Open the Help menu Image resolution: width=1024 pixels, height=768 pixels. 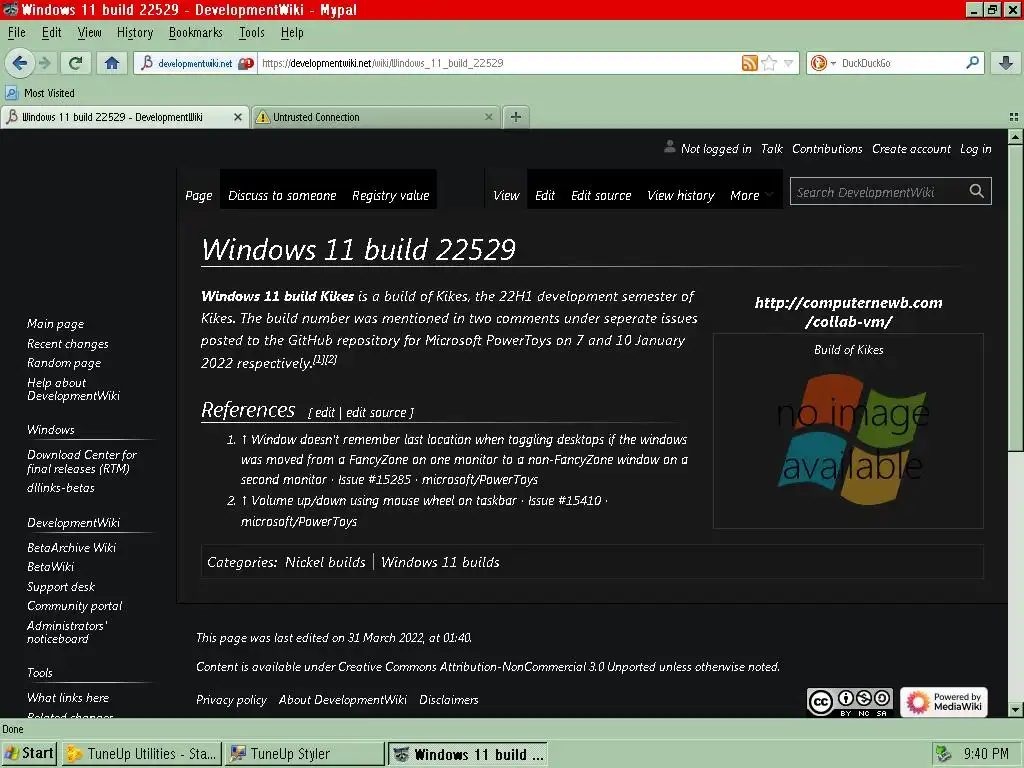pyautogui.click(x=292, y=33)
